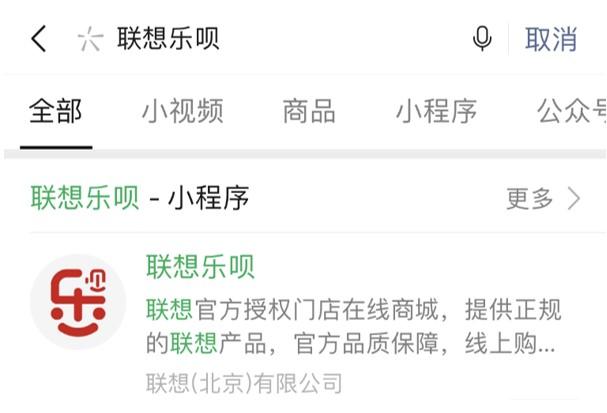607x413 pixels.
Task: Click the chevron arrow beside 更多
Action: point(574,198)
